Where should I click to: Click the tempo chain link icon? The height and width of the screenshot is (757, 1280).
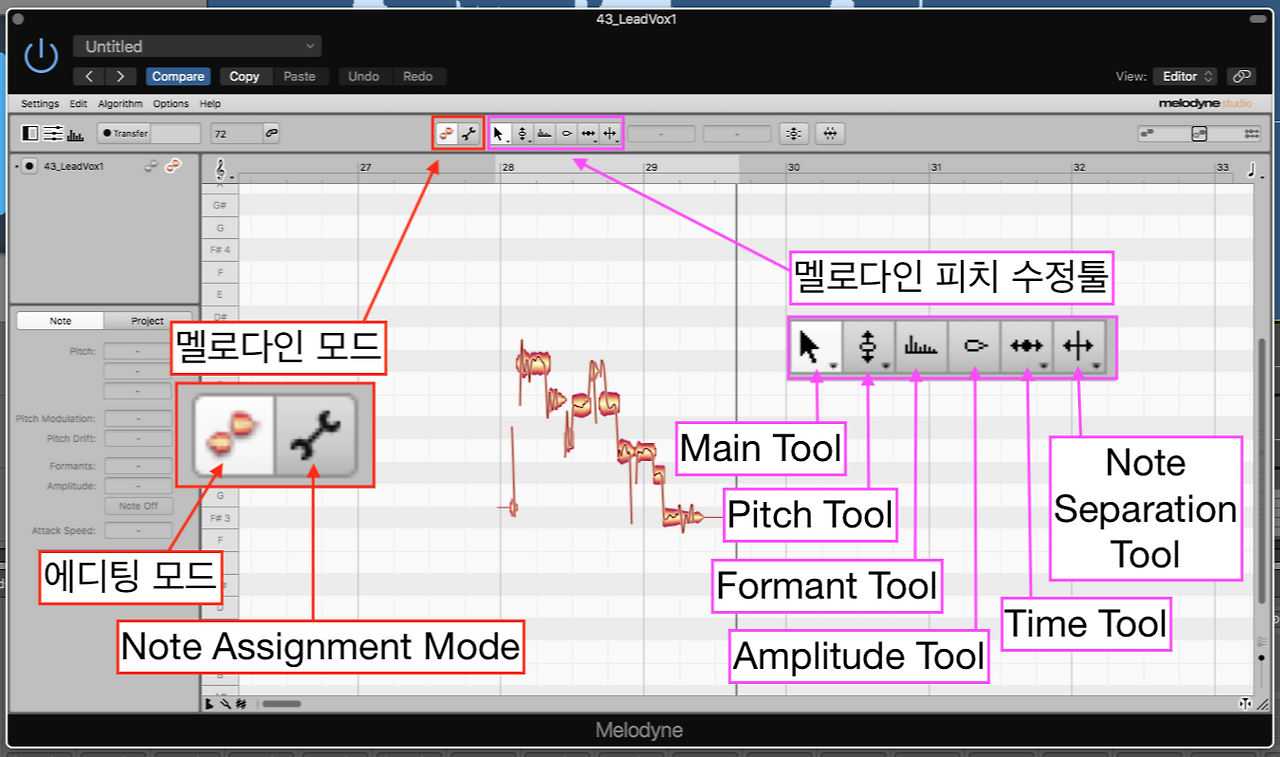270,133
